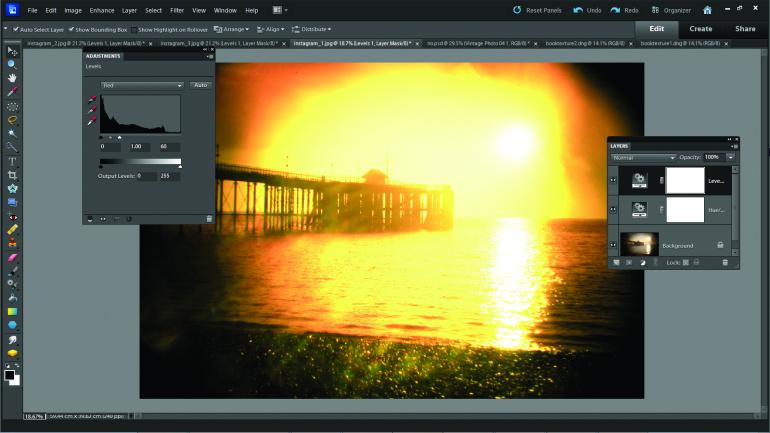Select the Clone Stamp tool
770x433 pixels.
pyautogui.click(x=12, y=243)
